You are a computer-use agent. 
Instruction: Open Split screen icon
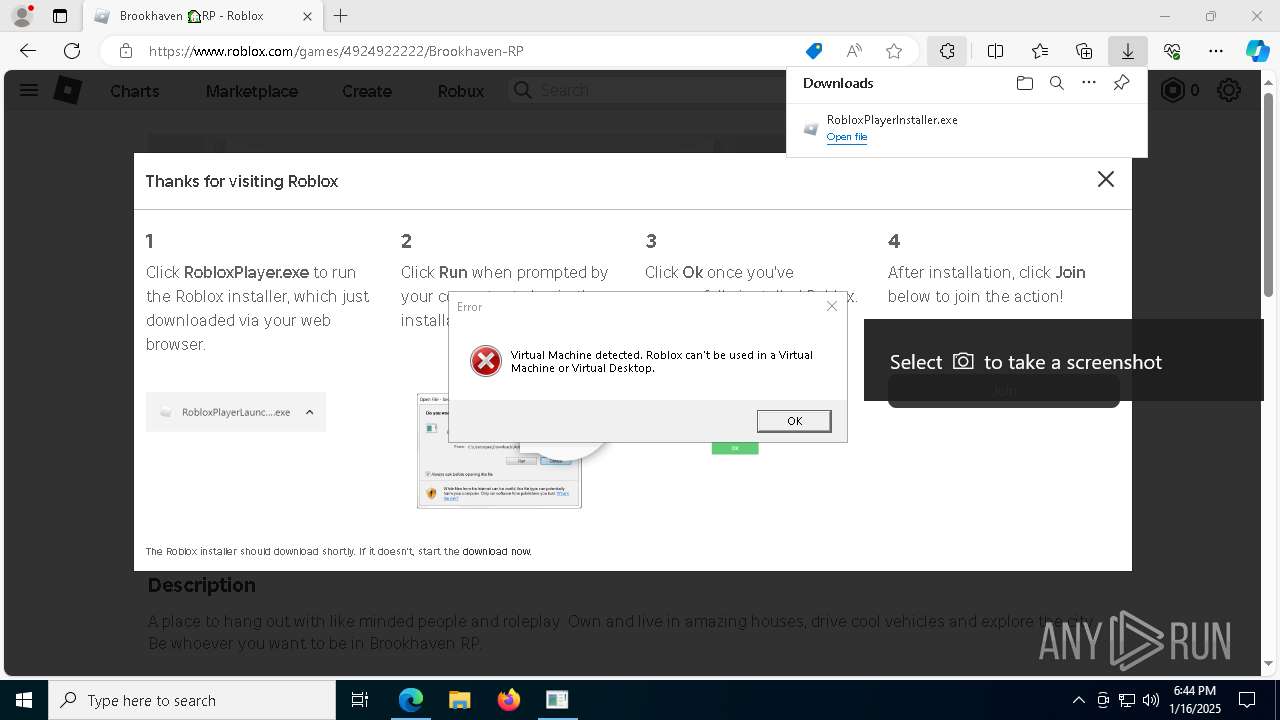click(995, 51)
